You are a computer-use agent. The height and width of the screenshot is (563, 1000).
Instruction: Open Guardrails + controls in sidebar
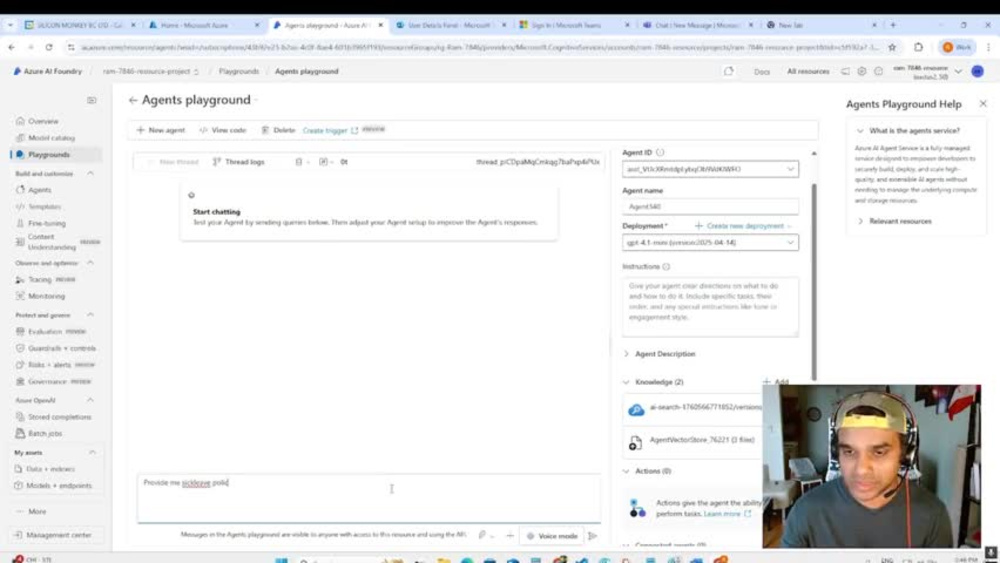(x=61, y=348)
